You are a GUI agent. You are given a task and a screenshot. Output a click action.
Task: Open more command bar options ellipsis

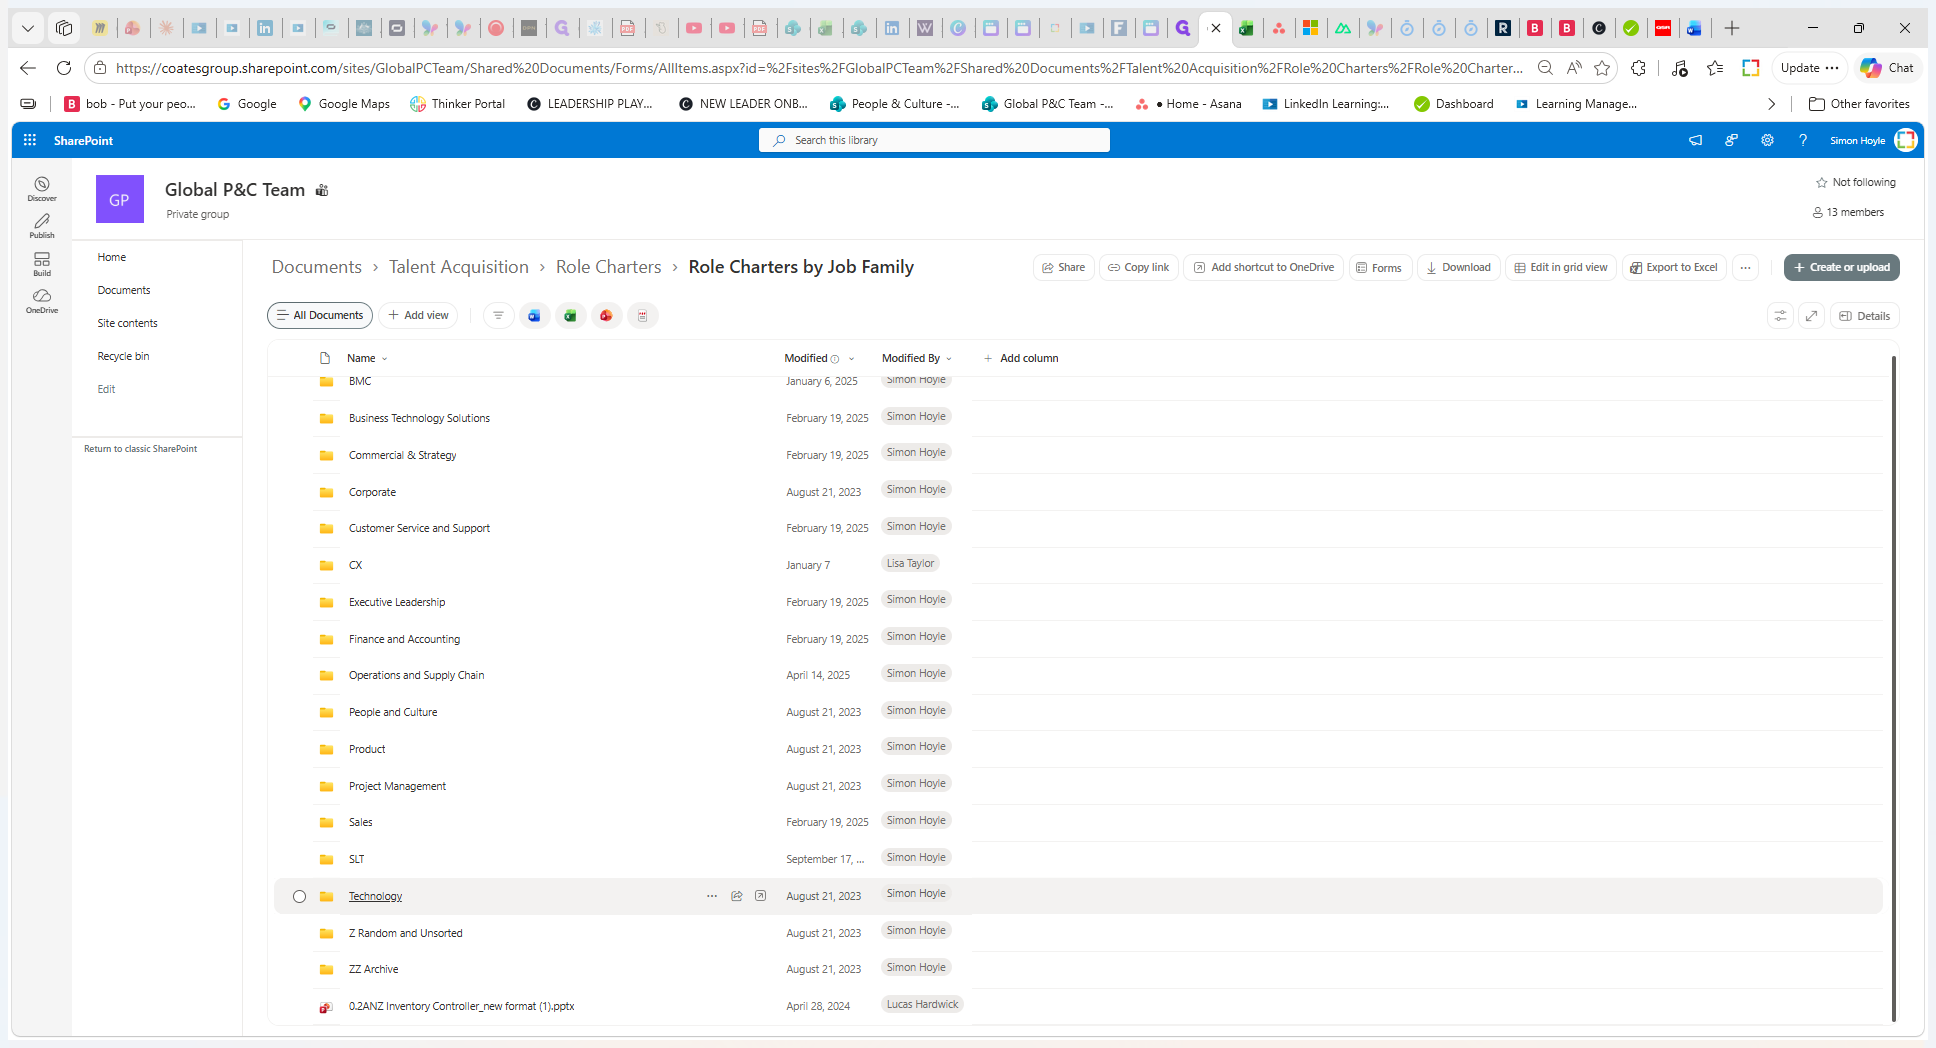(x=1745, y=267)
